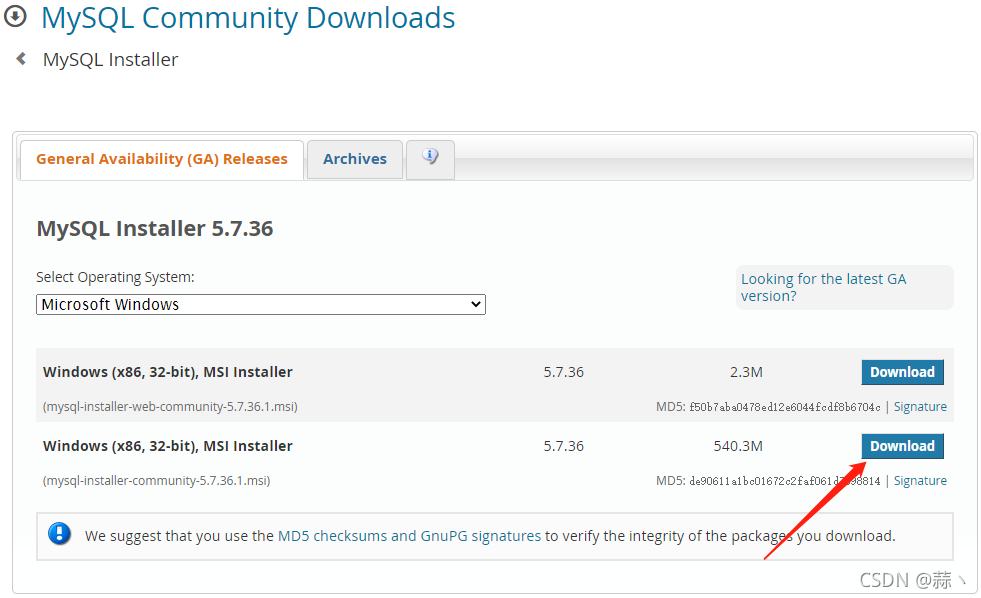Click the 540.3M file size value
The image size is (981, 598).
tap(738, 446)
